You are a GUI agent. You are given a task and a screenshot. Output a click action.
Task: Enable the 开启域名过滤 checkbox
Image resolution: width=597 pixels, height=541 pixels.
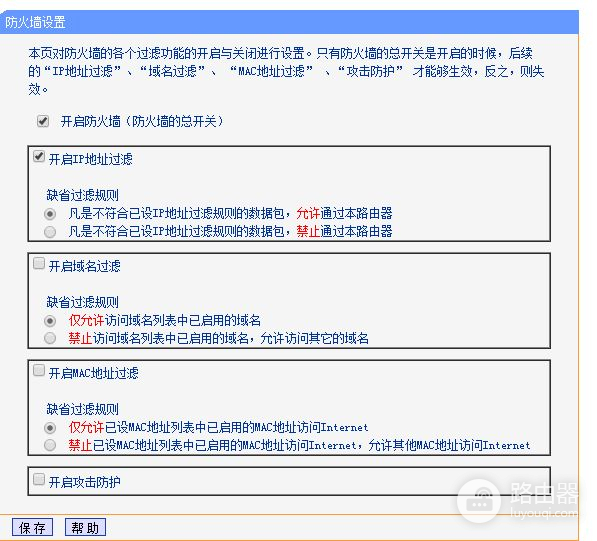[x=39, y=263]
